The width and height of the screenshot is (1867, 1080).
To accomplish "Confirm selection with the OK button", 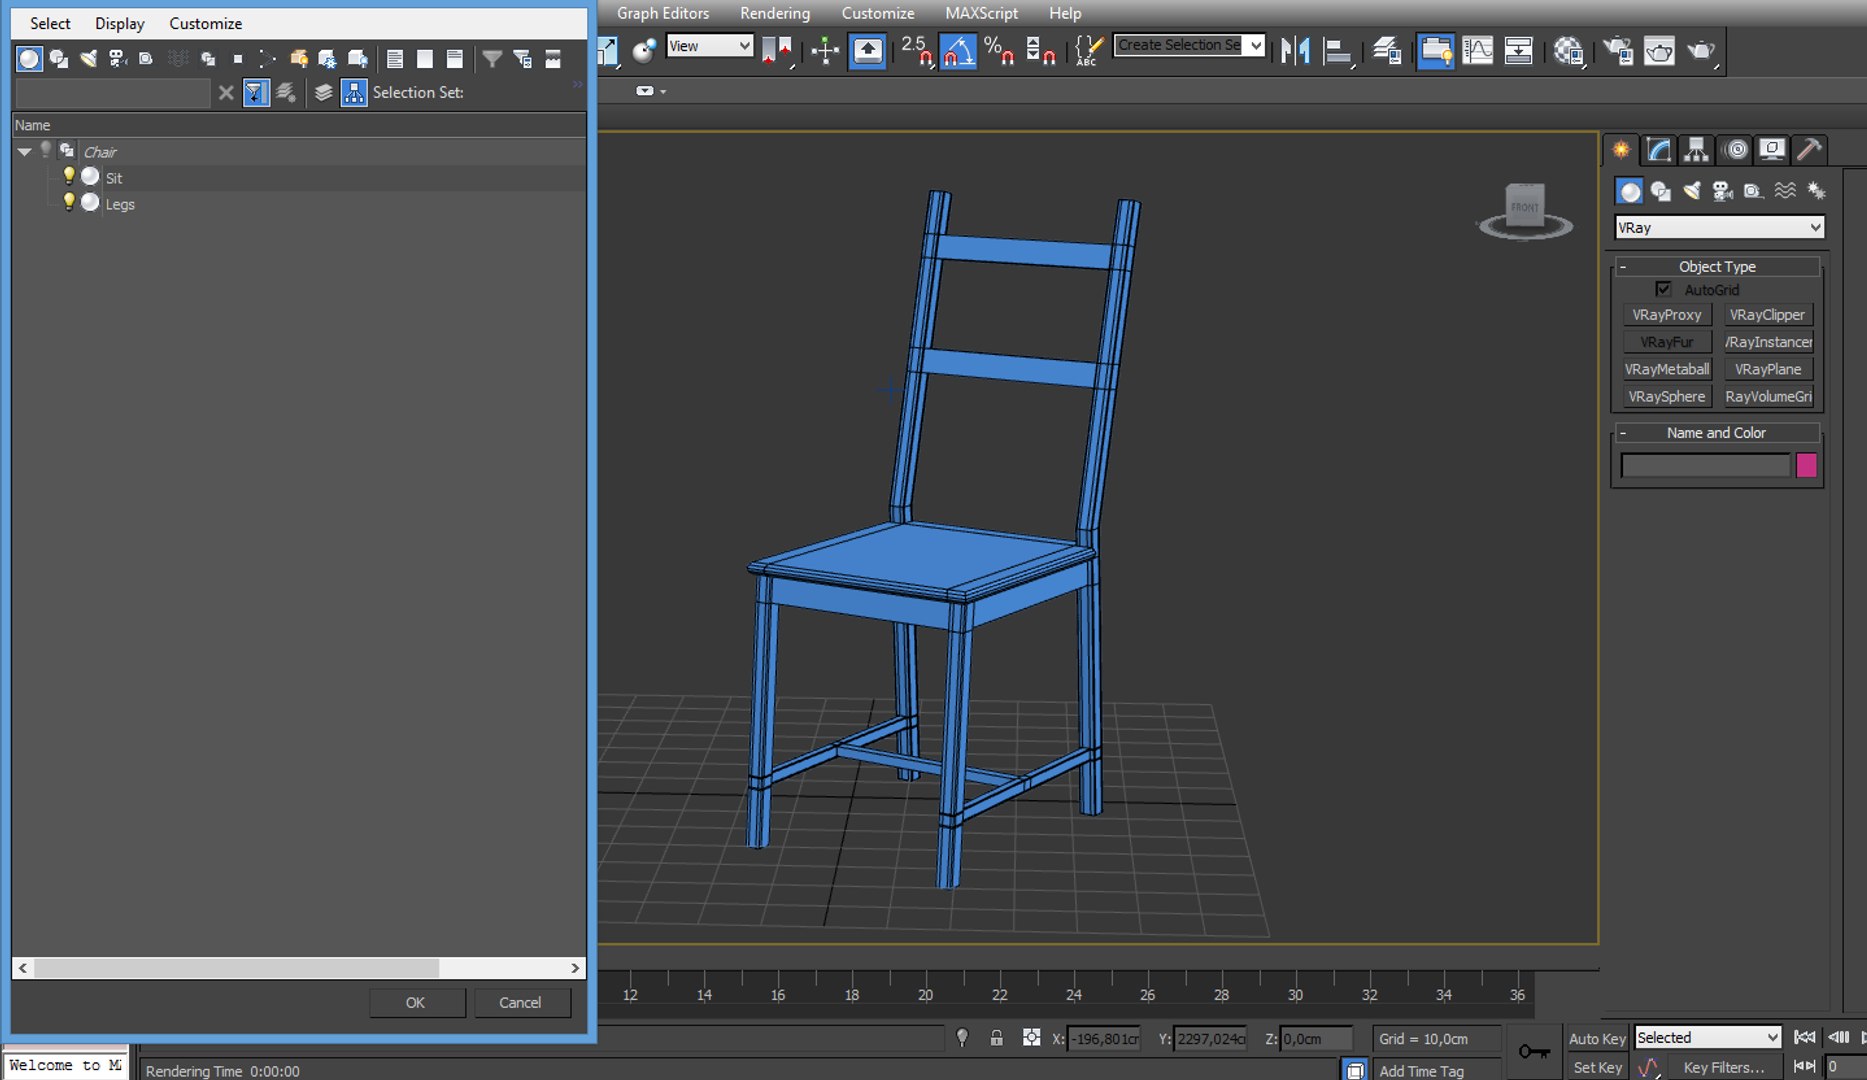I will [x=416, y=1002].
